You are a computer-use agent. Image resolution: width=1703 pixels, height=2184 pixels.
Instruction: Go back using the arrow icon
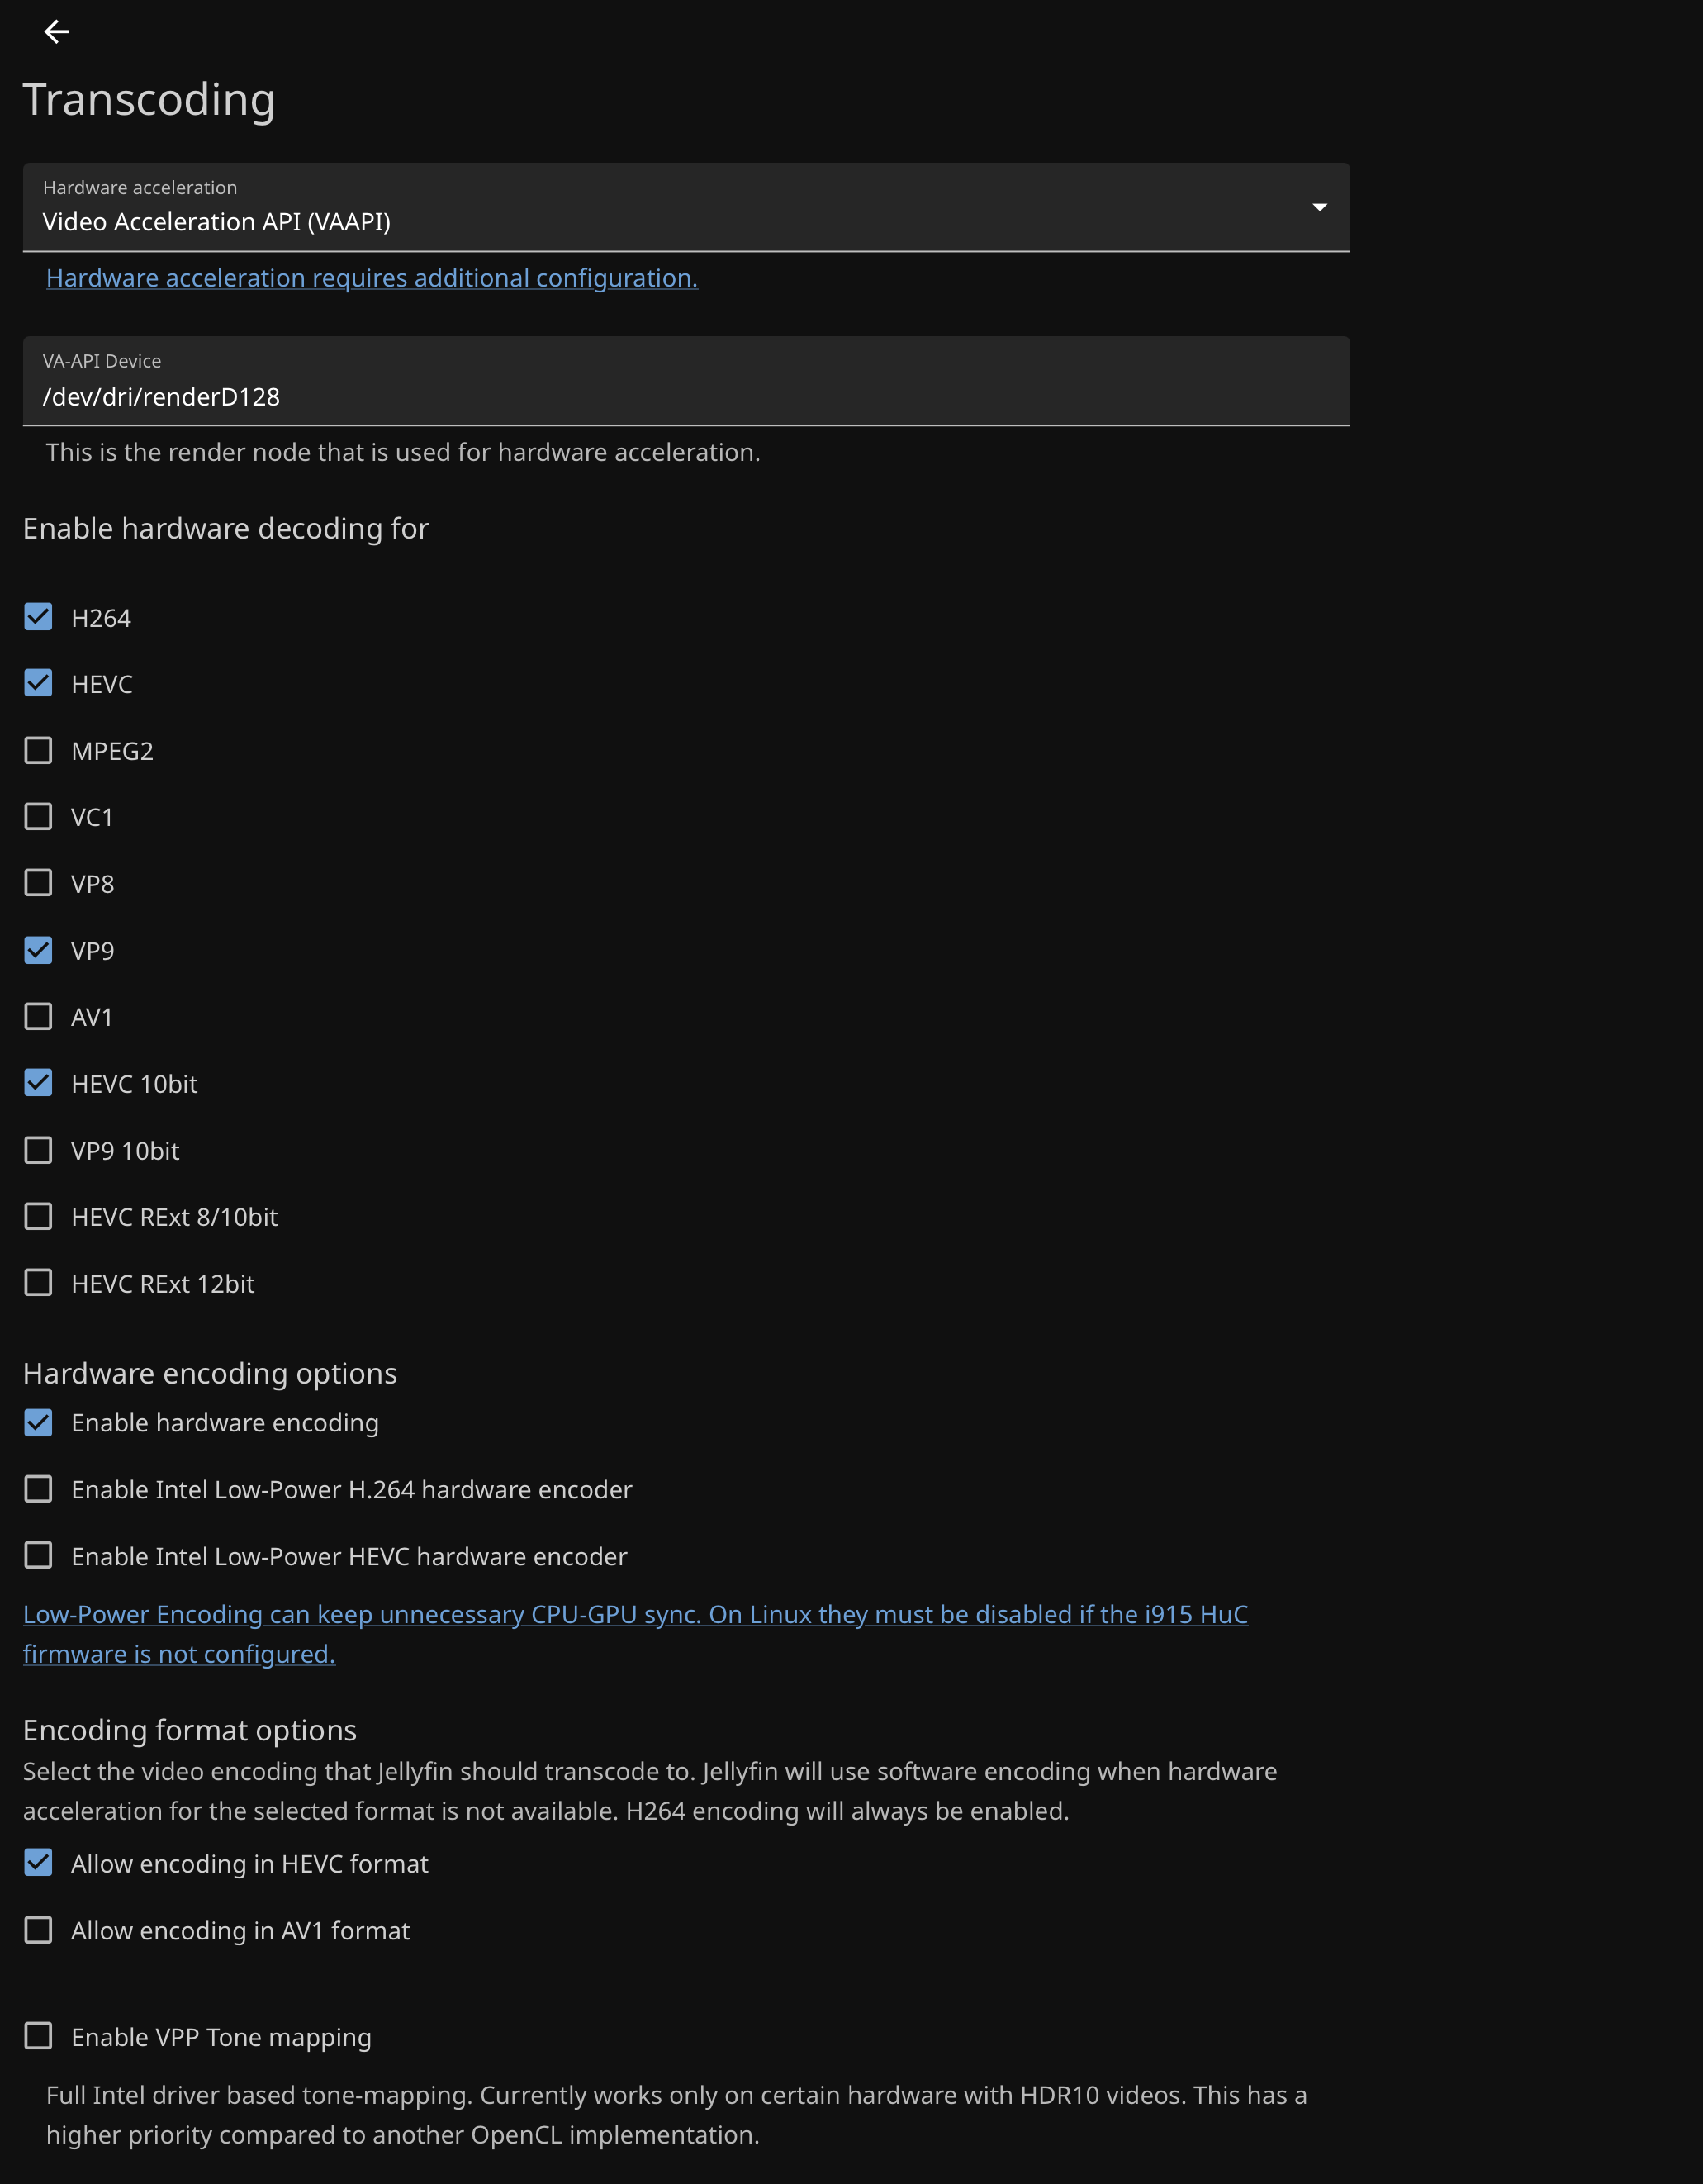(x=56, y=32)
